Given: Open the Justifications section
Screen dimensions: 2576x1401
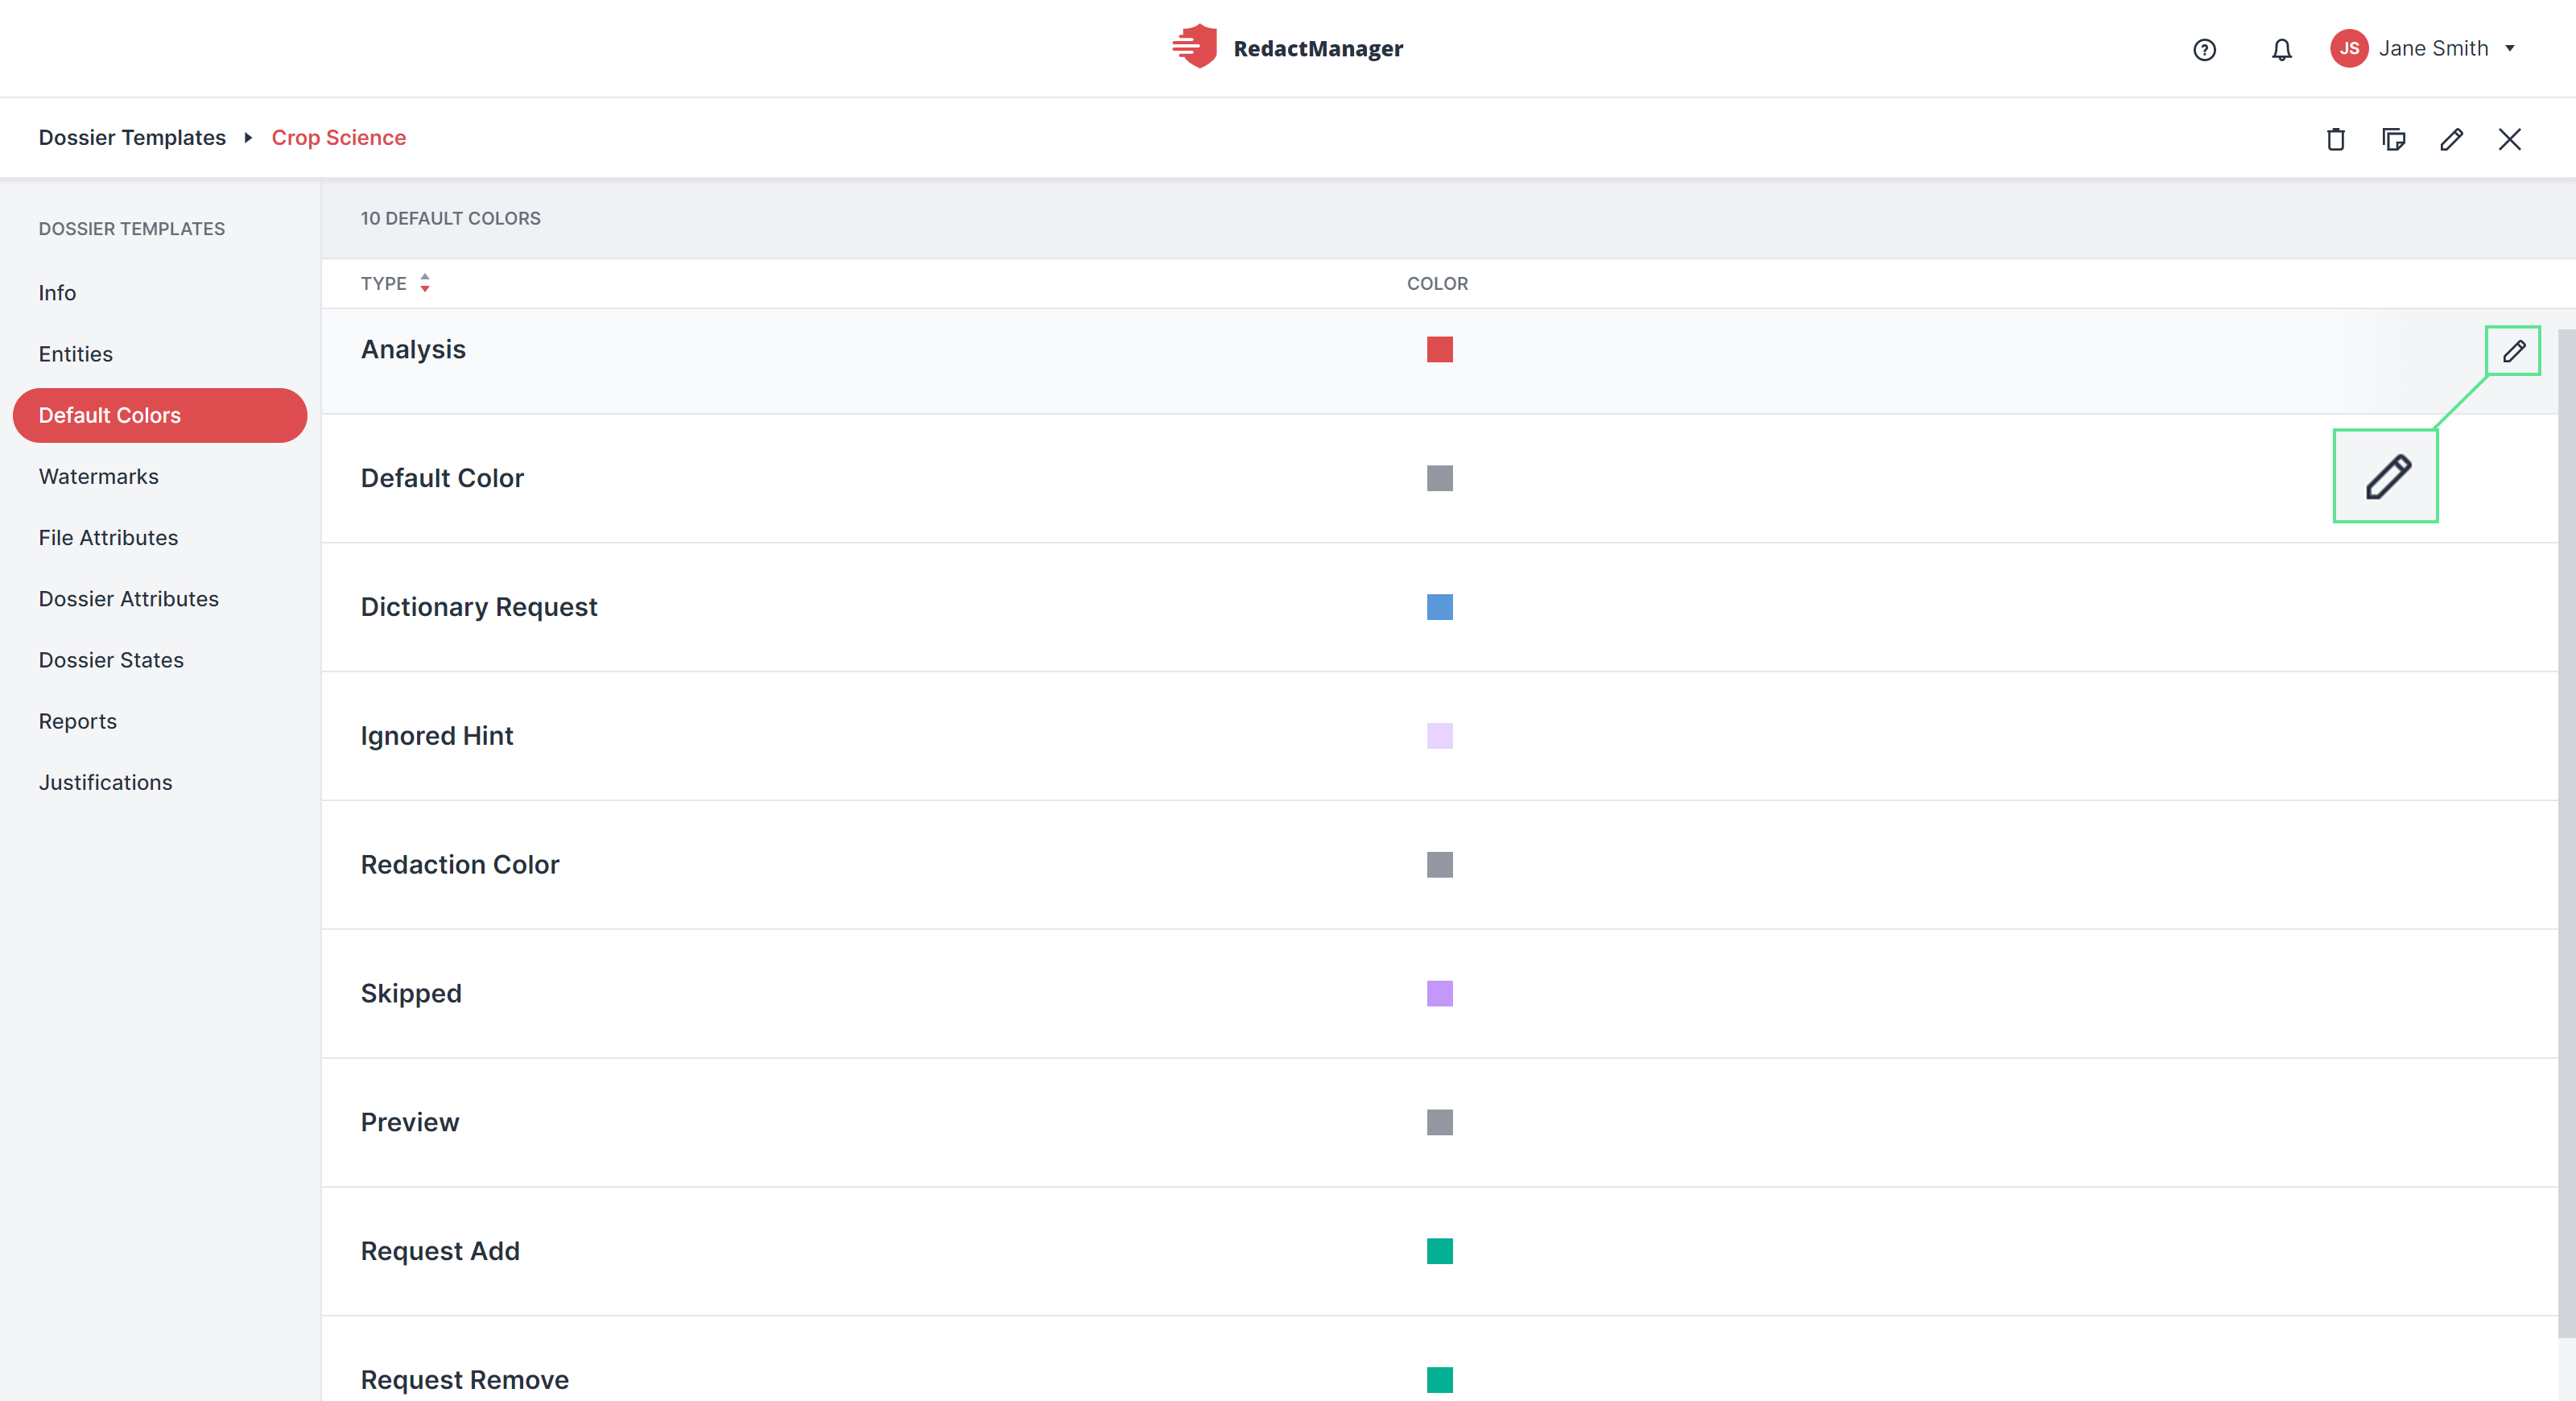Looking at the screenshot, I should [106, 782].
